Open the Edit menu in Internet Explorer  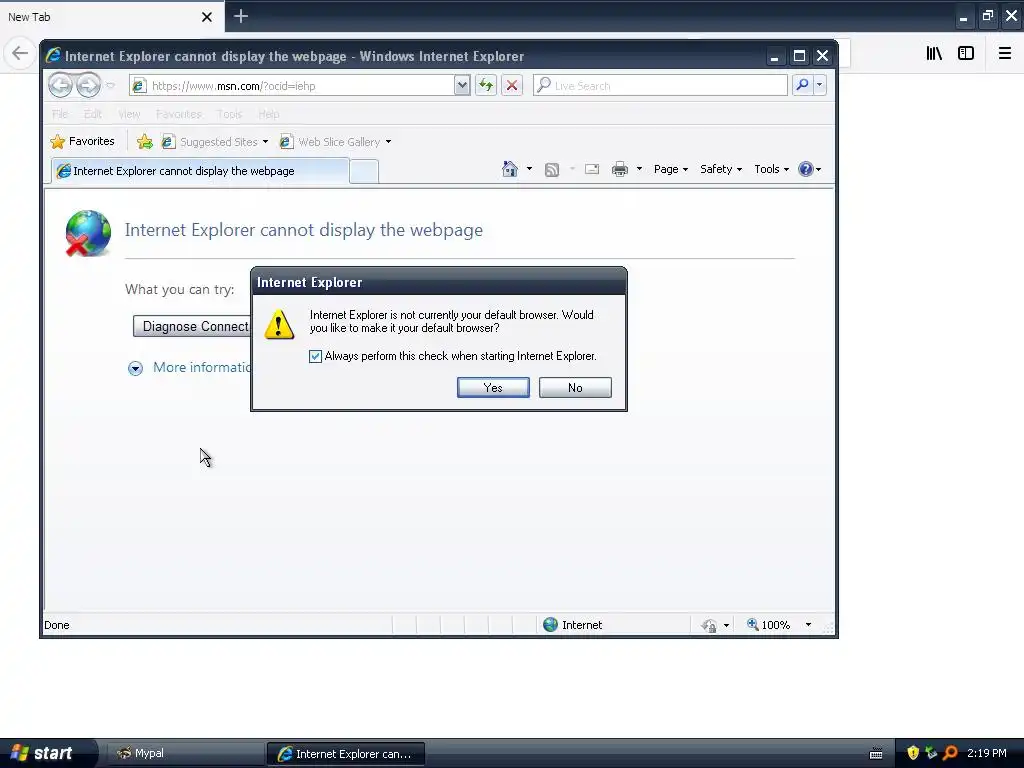(x=93, y=114)
